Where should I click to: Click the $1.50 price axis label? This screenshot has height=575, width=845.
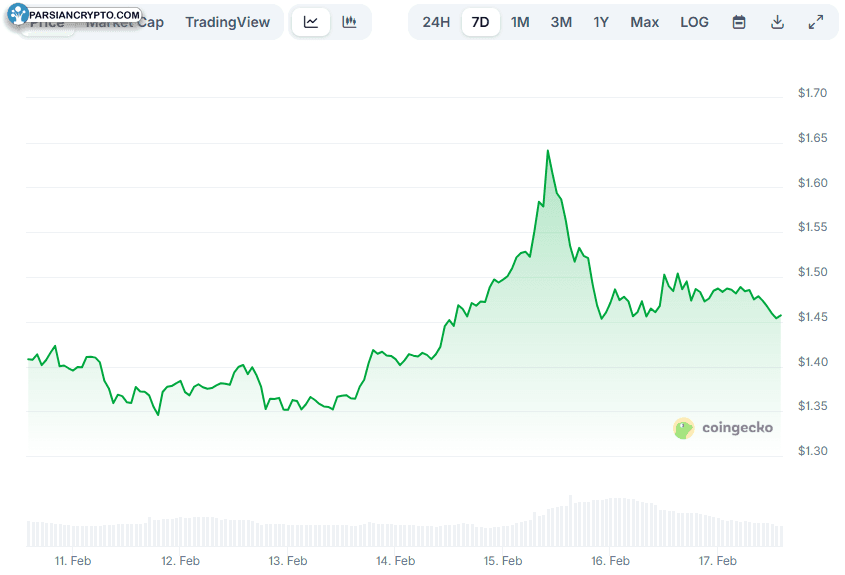point(812,272)
